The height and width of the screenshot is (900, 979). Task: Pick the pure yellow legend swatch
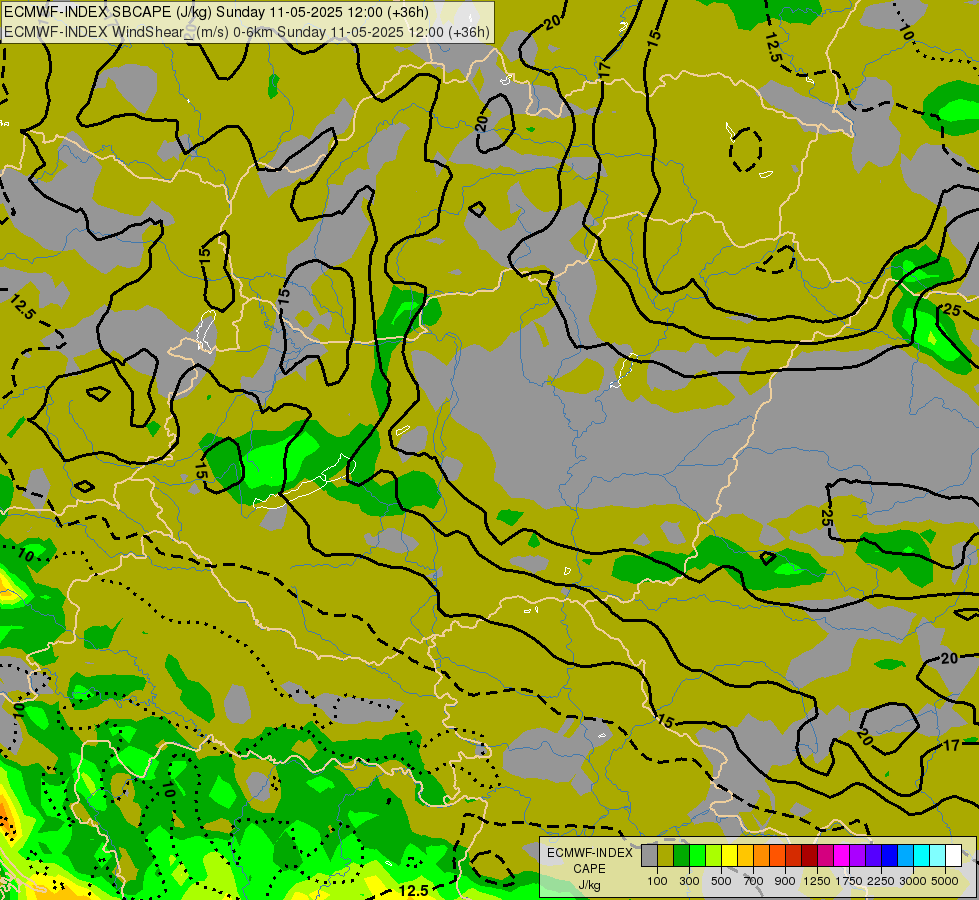point(730,856)
